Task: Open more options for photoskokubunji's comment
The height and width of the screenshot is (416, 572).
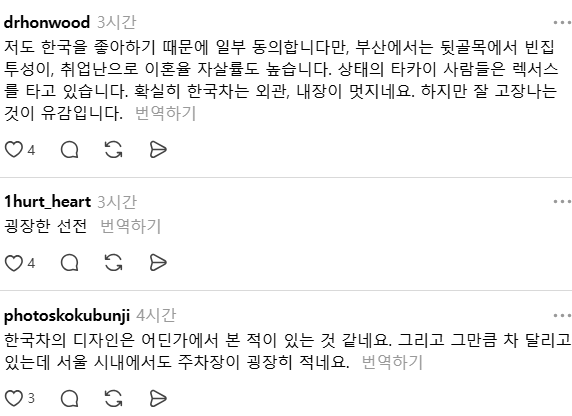Action: pyautogui.click(x=562, y=315)
